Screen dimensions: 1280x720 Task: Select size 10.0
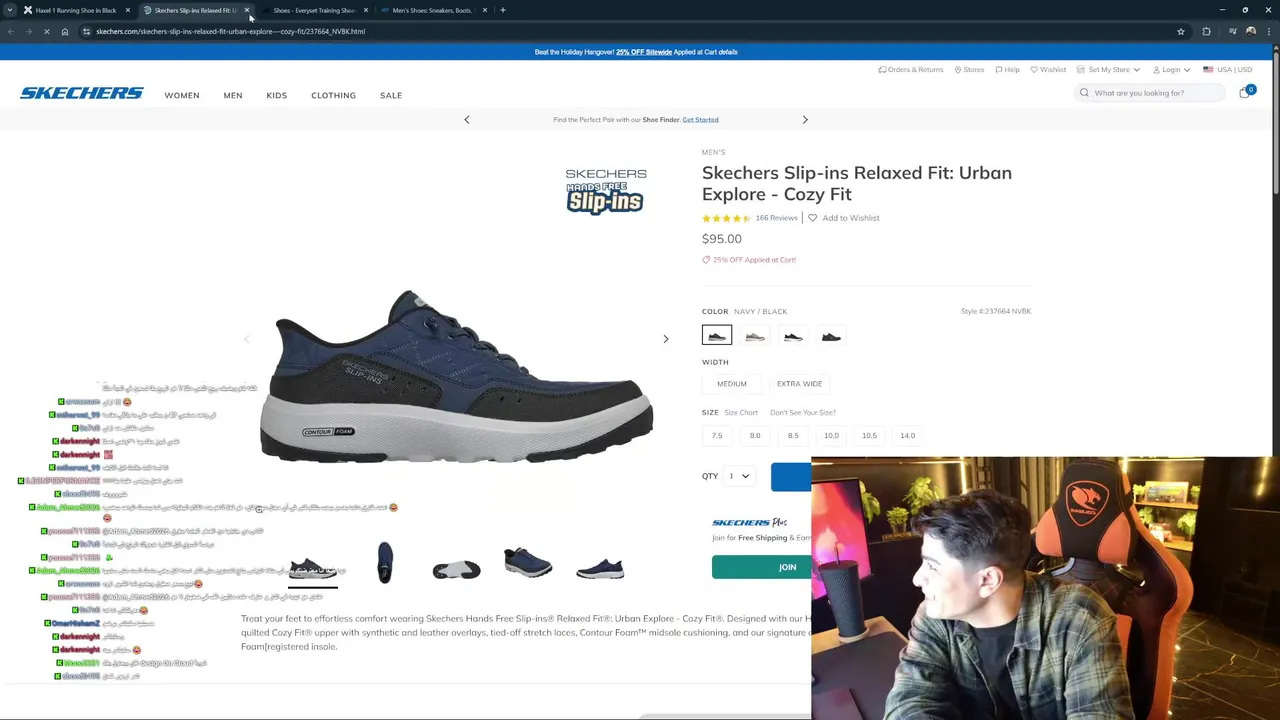(x=831, y=436)
